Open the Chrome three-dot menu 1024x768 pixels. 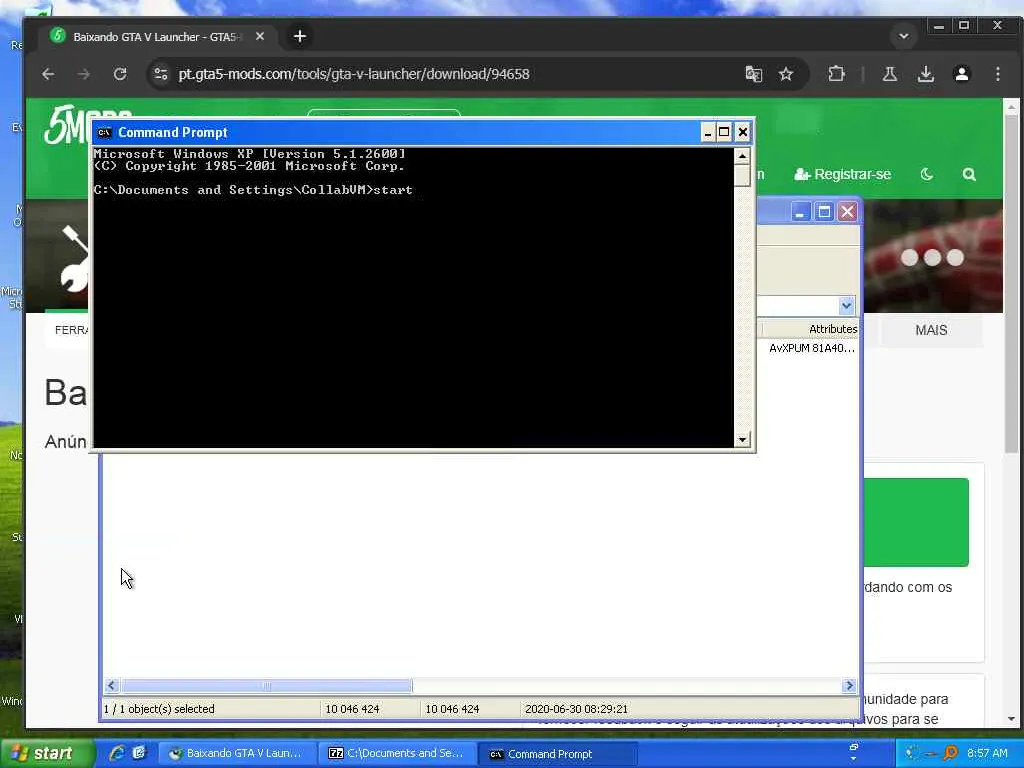(x=997, y=74)
